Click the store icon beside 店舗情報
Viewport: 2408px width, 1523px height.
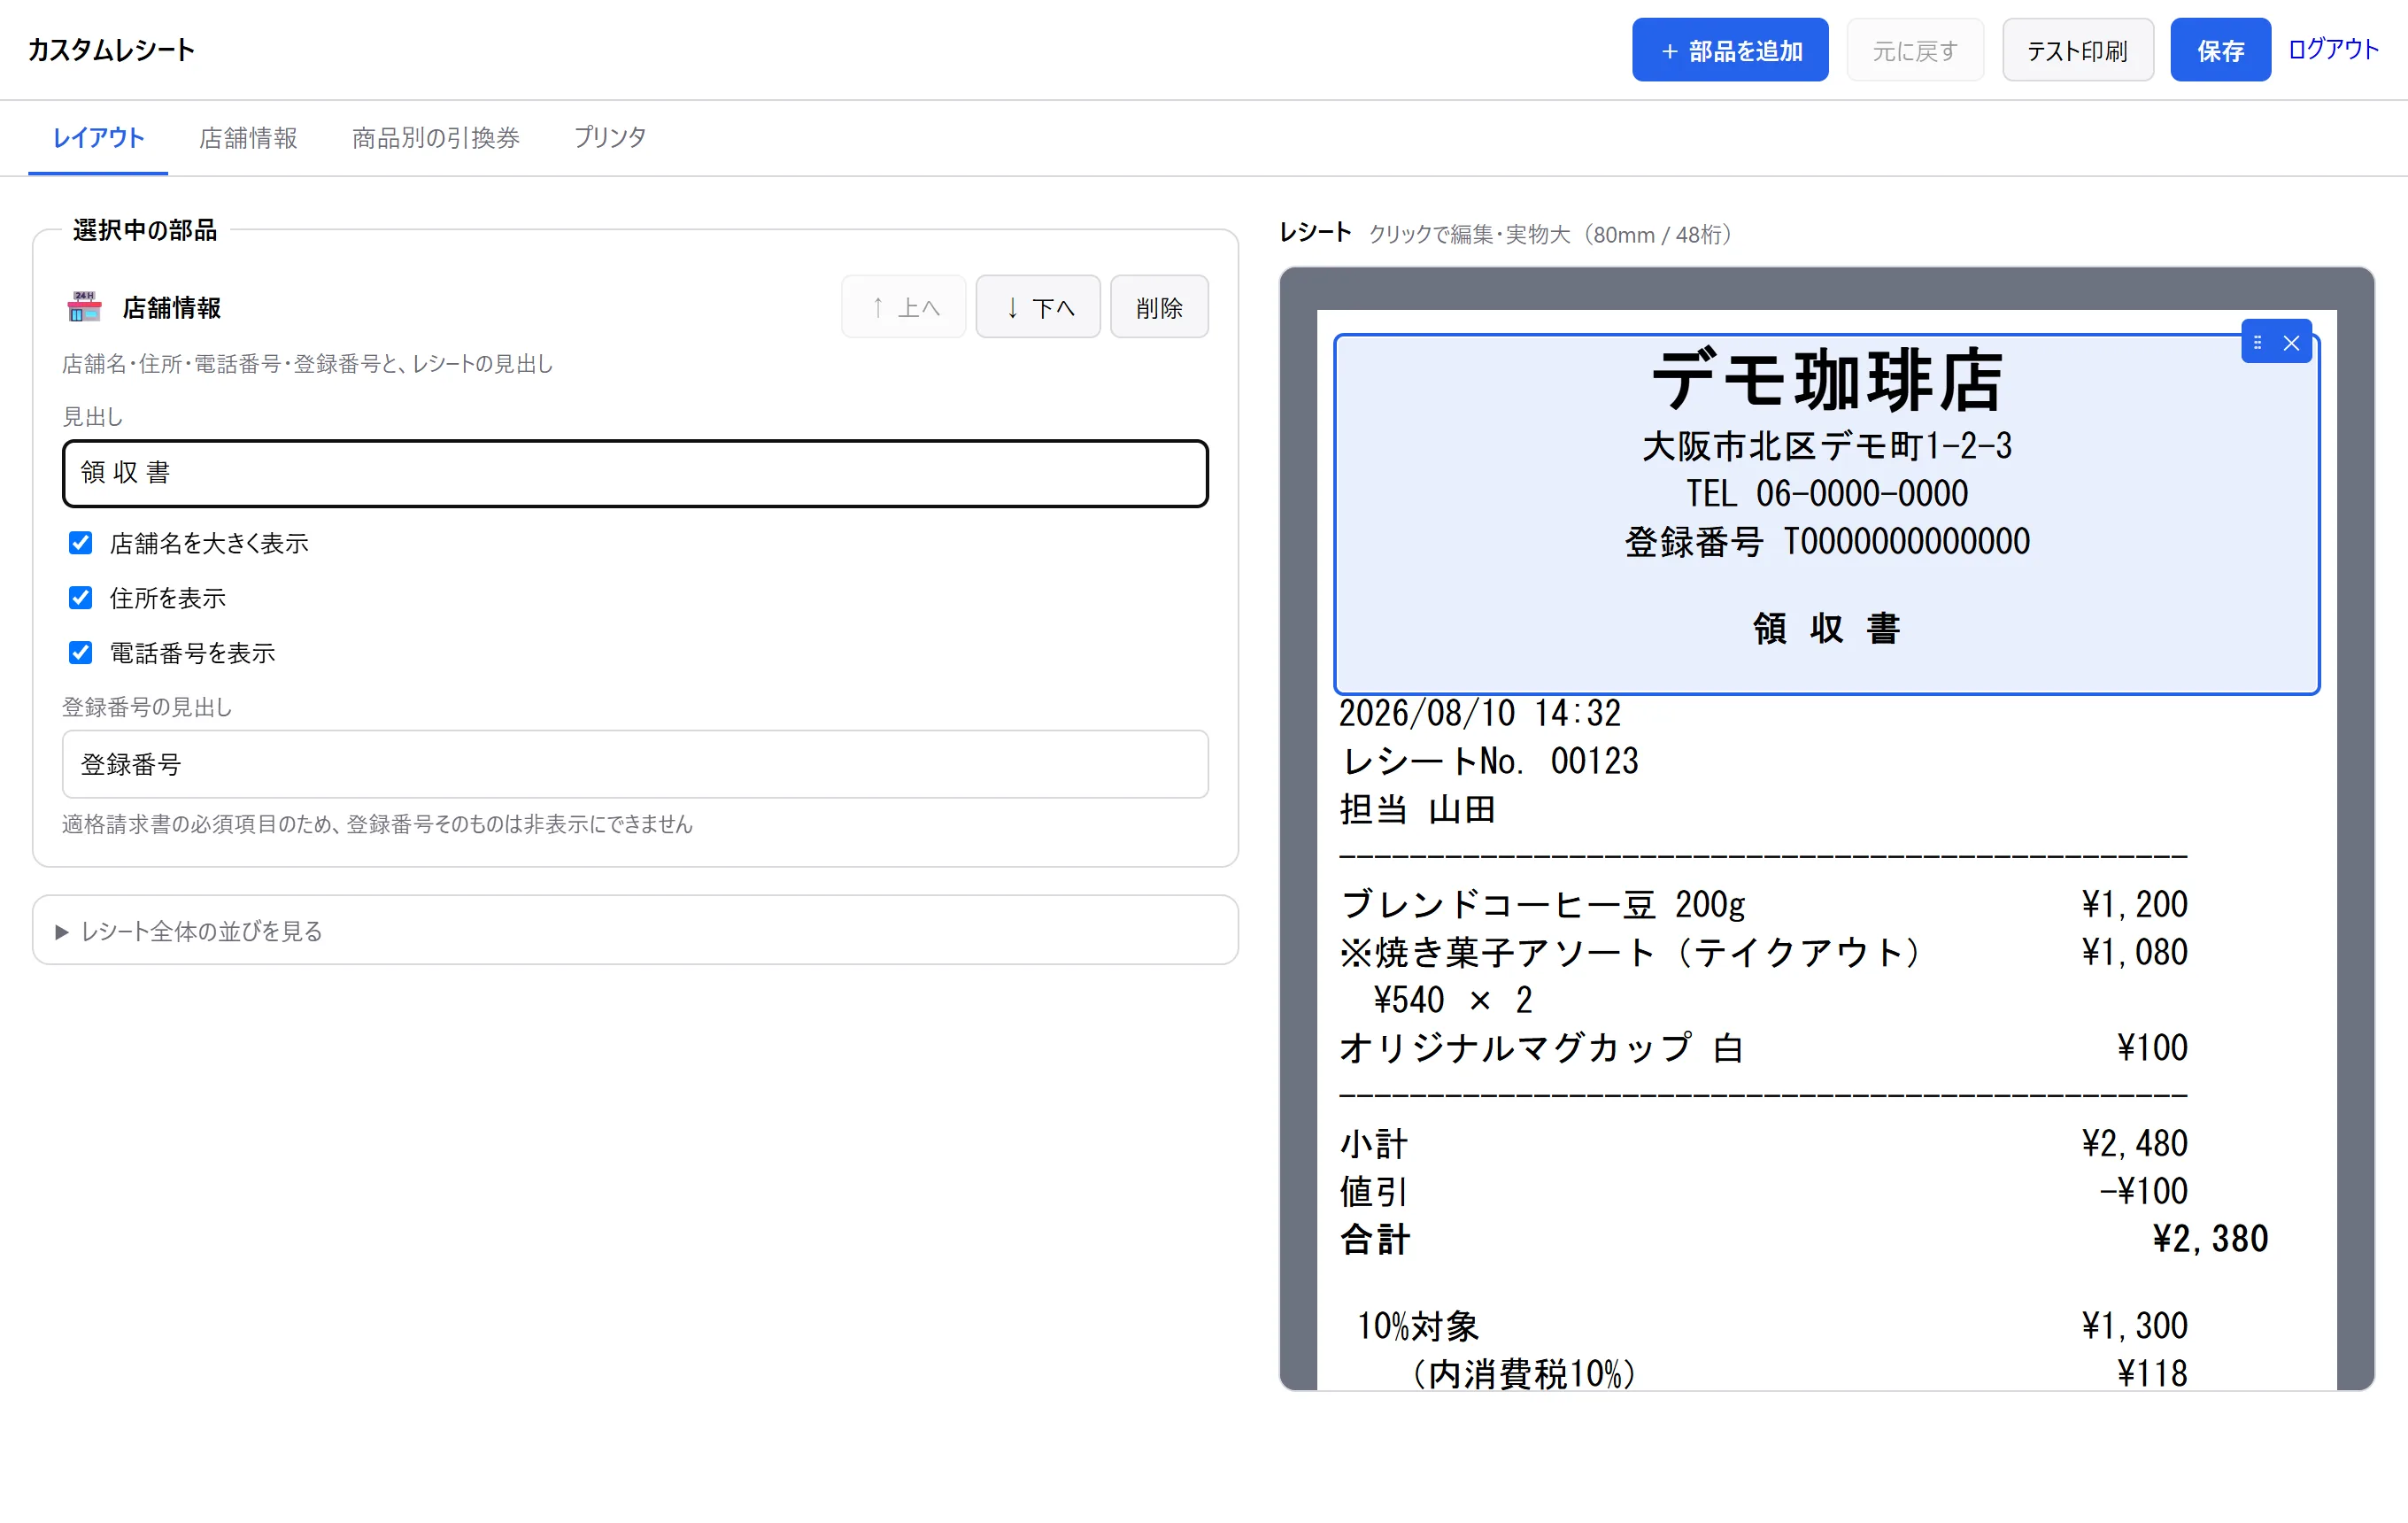[84, 307]
